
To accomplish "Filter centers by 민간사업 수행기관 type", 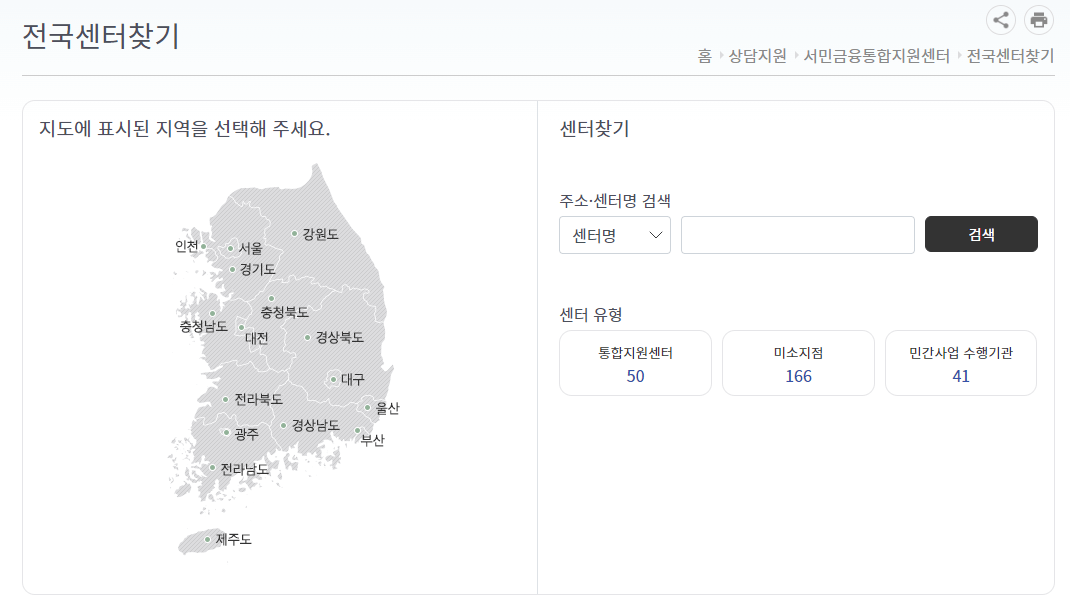I will point(960,363).
